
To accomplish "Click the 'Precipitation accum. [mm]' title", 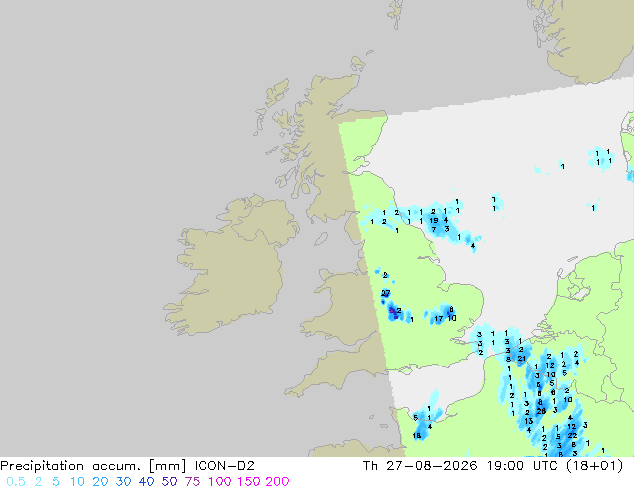I will (x=93, y=466).
